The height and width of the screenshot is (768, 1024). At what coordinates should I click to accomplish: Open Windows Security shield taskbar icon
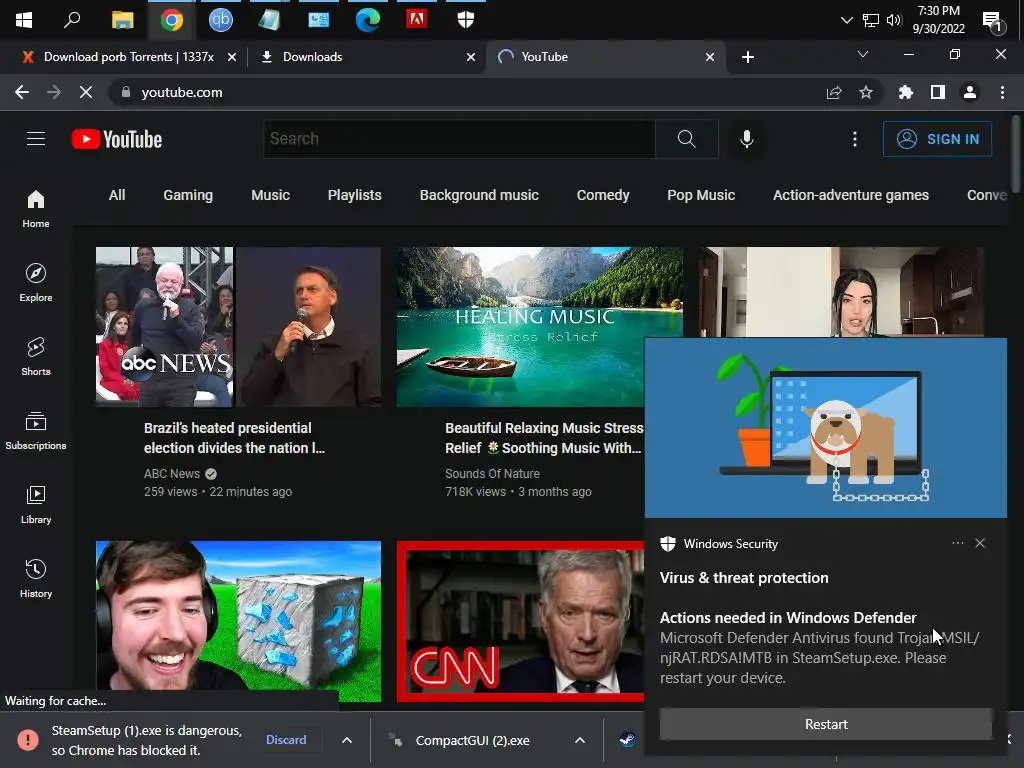(466, 20)
